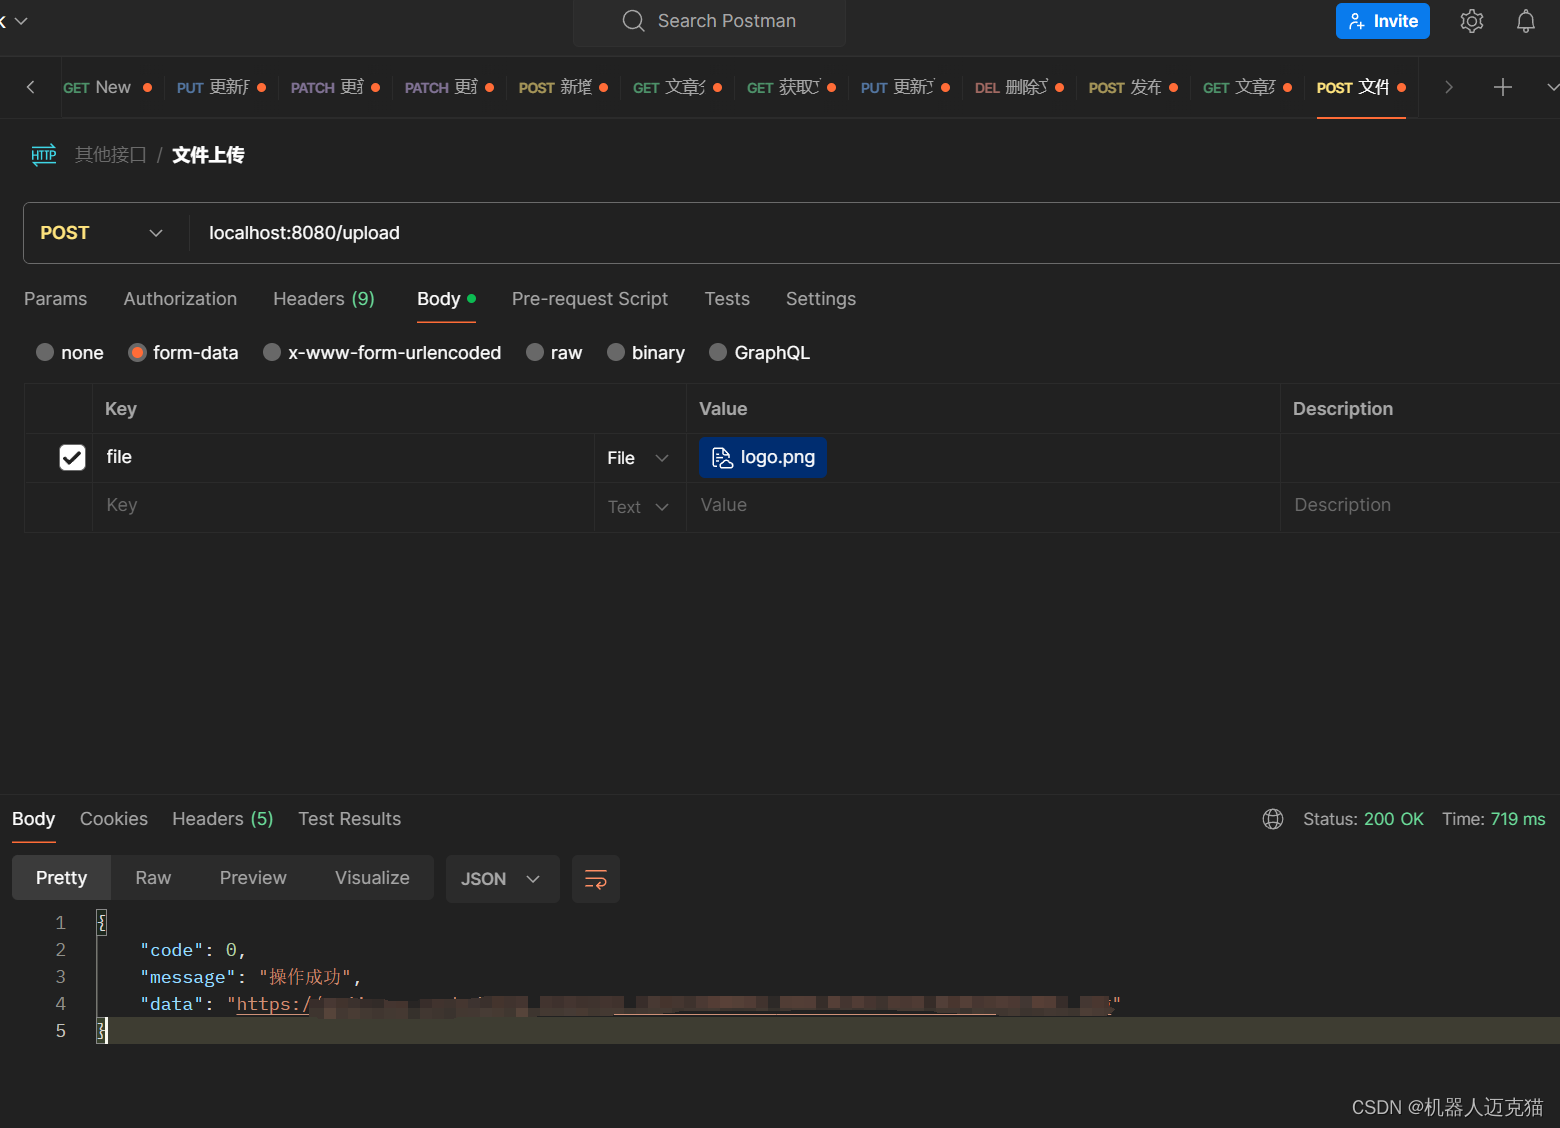The height and width of the screenshot is (1128, 1560).
Task: Open the response Headers (5) tab
Action: [x=222, y=819]
